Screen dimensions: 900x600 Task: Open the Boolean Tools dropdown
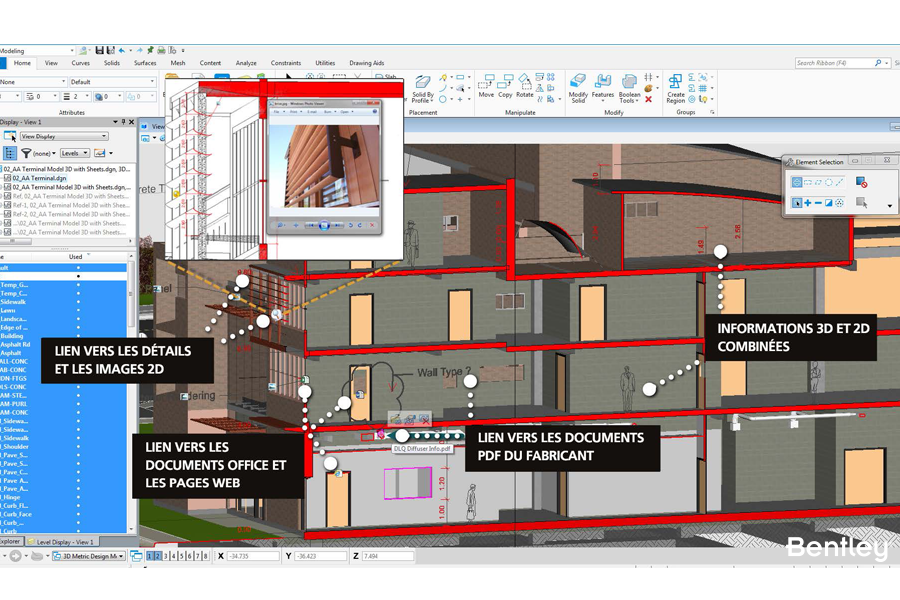coord(629,88)
